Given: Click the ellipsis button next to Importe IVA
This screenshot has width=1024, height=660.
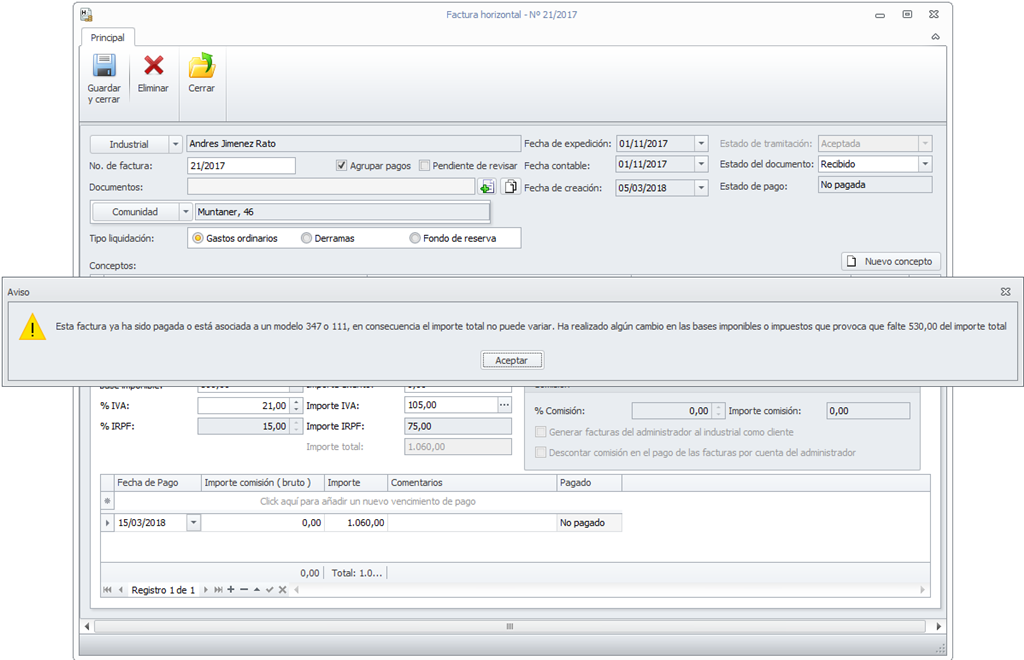Looking at the screenshot, I should (504, 405).
